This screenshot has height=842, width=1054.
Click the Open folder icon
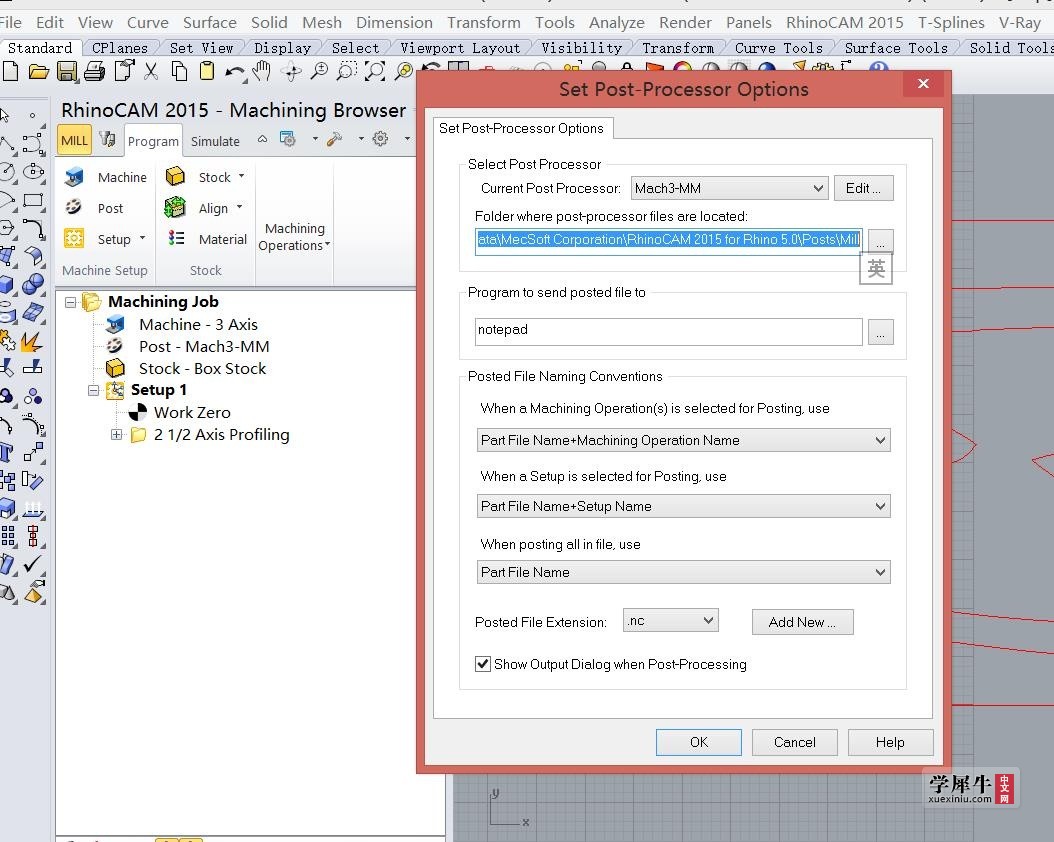click(x=38, y=71)
